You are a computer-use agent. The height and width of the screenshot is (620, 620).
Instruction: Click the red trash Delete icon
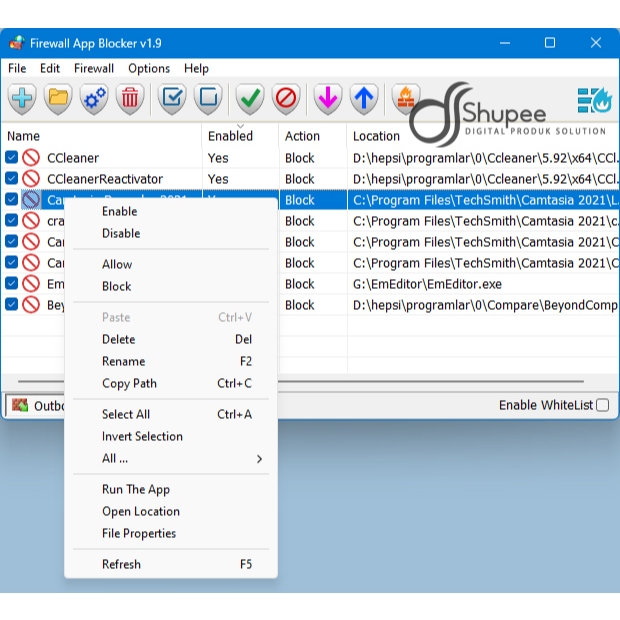point(130,98)
